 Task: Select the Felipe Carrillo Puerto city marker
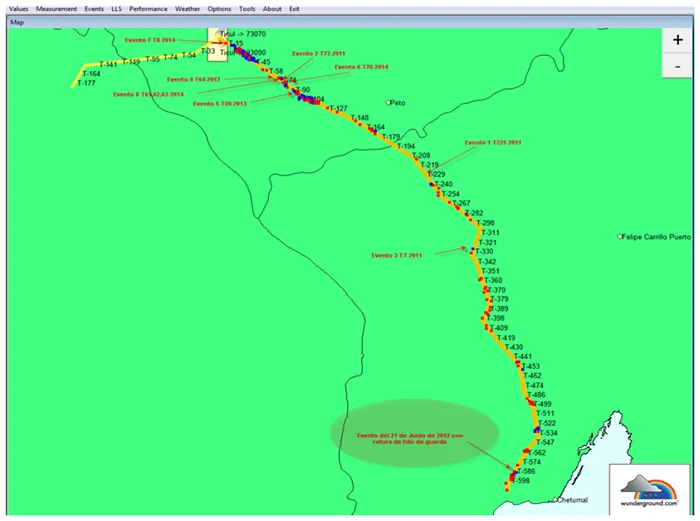pyautogui.click(x=621, y=237)
